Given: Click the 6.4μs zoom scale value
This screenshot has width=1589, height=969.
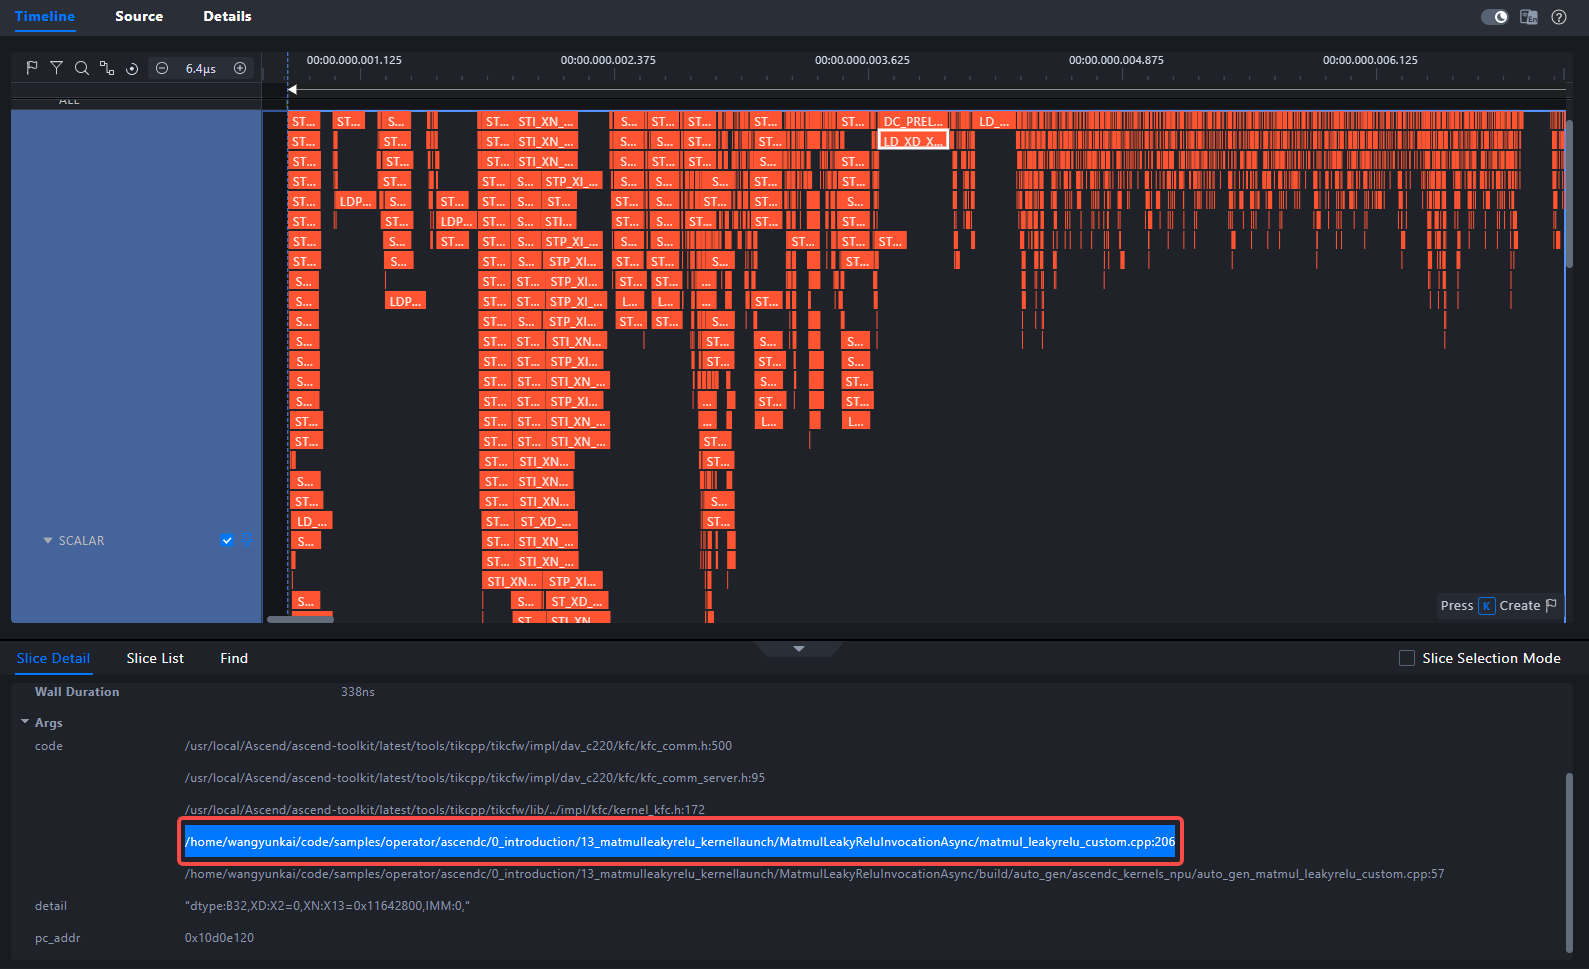Looking at the screenshot, I should click(x=201, y=69).
